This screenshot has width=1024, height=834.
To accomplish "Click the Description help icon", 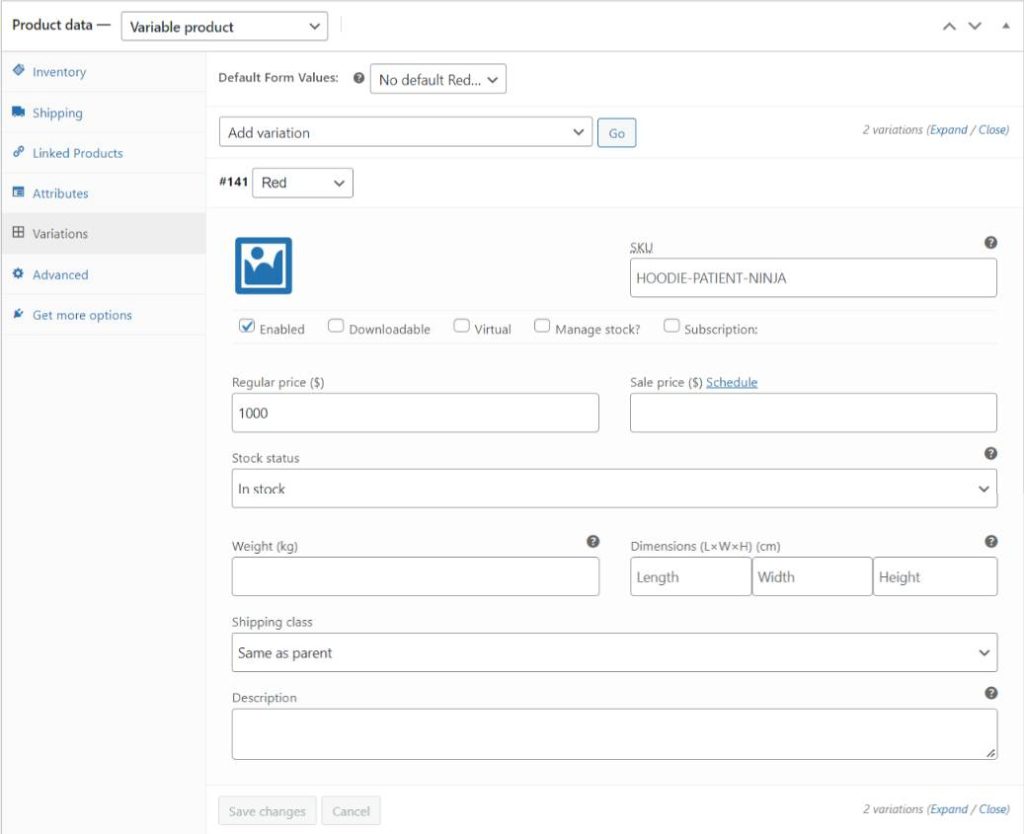I will (990, 691).
